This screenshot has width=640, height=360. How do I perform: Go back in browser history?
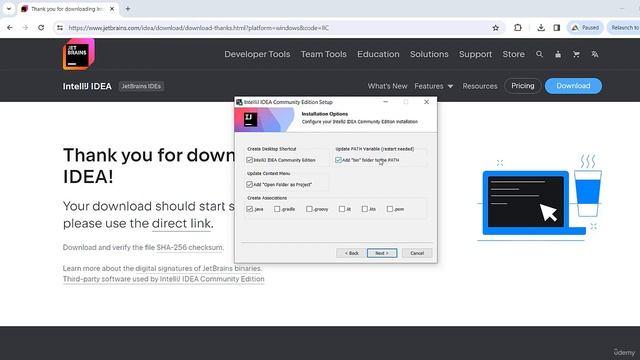coord(10,28)
